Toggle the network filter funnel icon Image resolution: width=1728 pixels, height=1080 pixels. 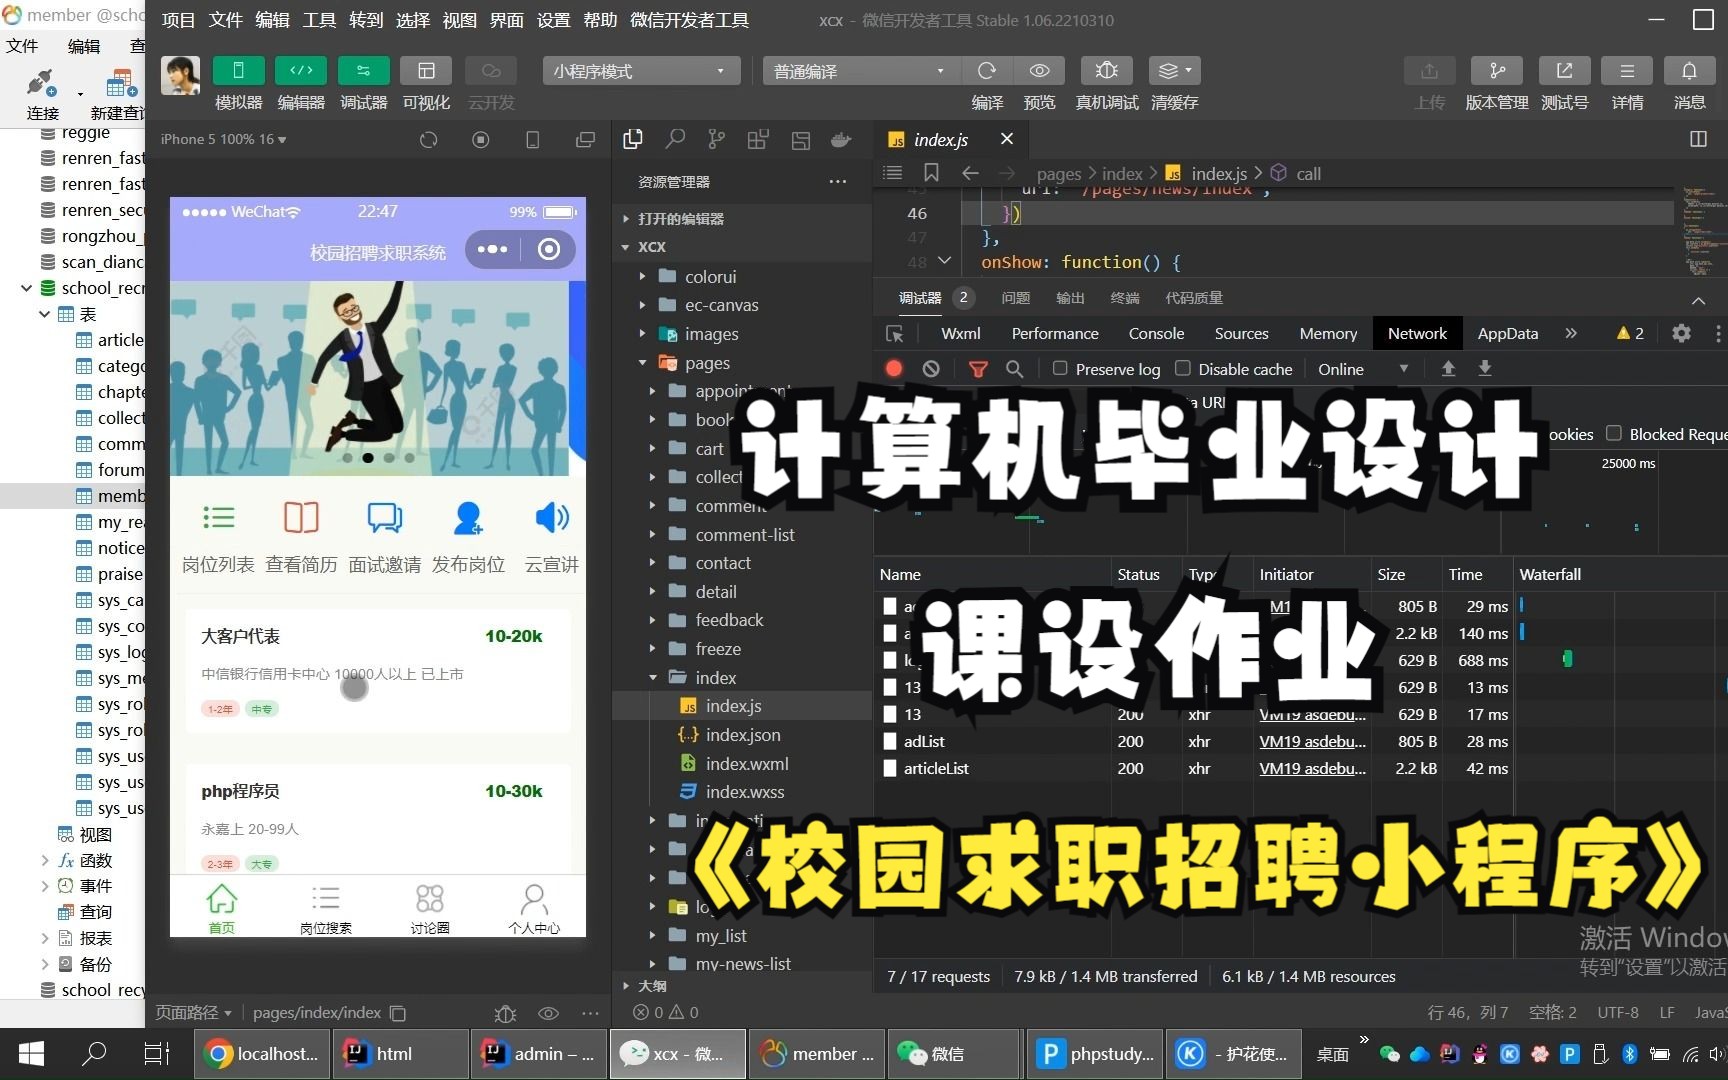pos(978,369)
